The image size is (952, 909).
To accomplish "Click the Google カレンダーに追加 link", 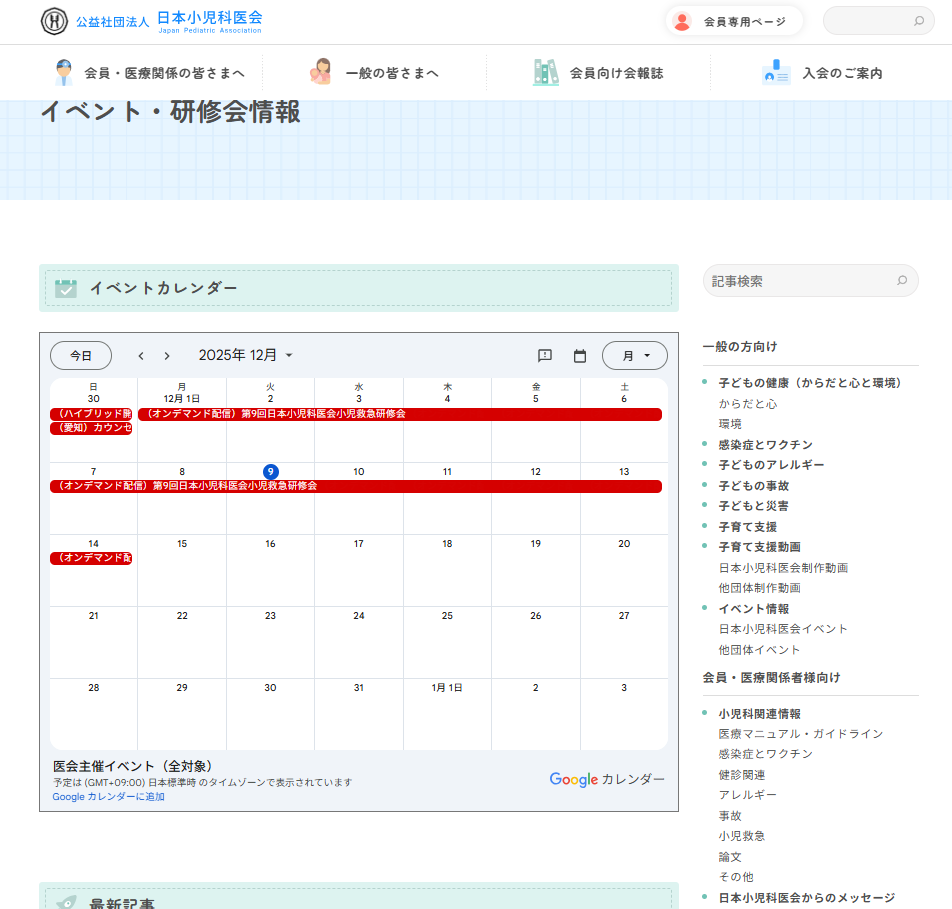I will pyautogui.click(x=108, y=797).
